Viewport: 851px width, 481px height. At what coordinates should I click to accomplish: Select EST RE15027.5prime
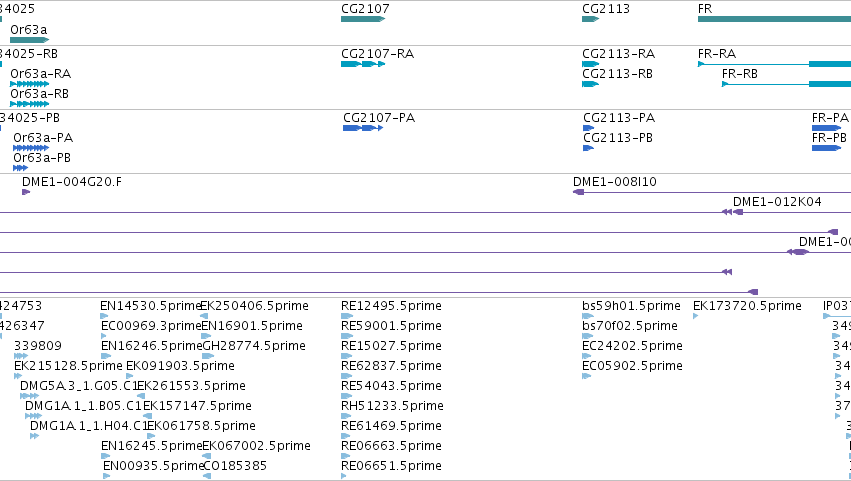[x=347, y=356]
